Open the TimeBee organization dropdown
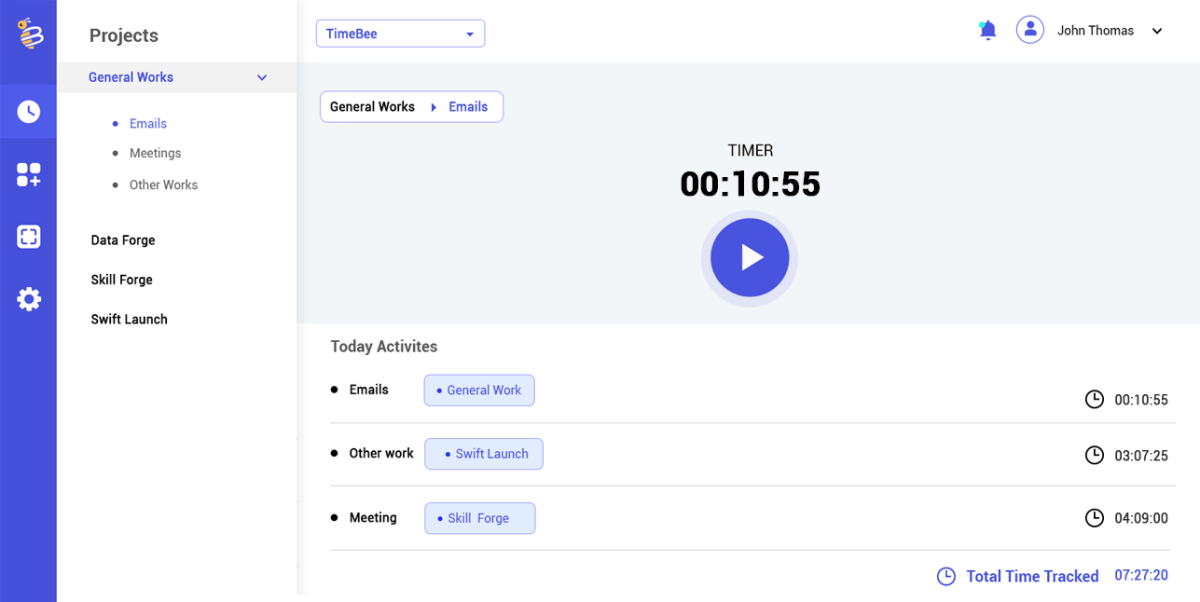The width and height of the screenshot is (1200, 602). tap(400, 33)
